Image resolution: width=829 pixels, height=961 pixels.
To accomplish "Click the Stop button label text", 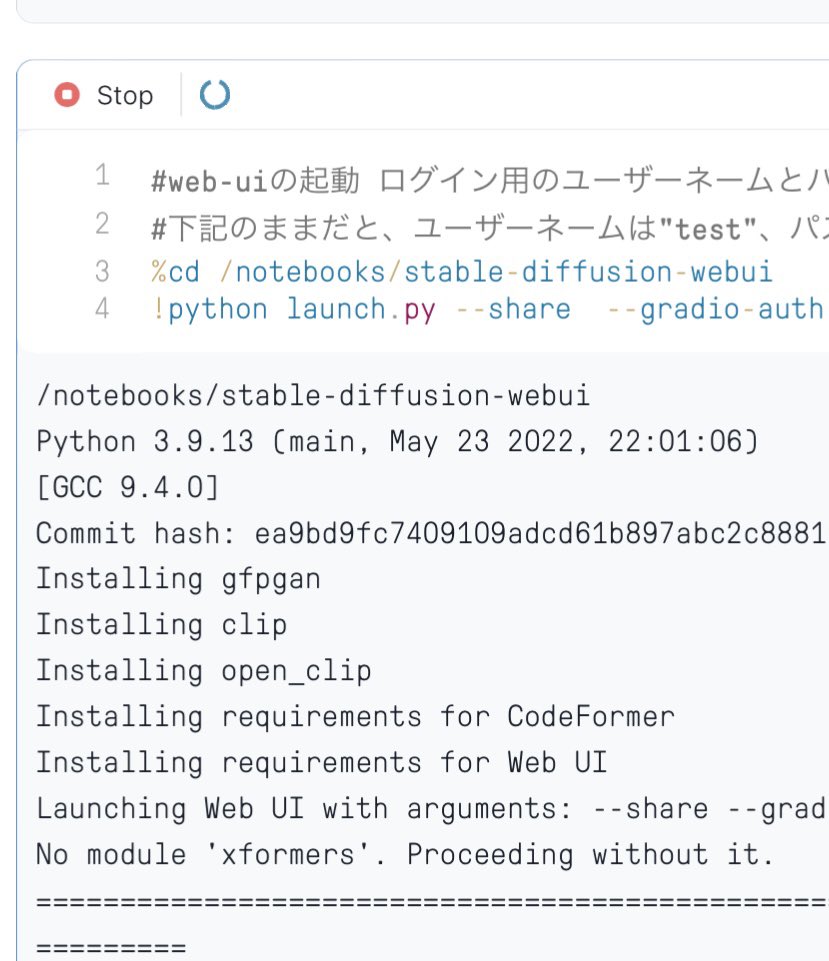I will (125, 95).
